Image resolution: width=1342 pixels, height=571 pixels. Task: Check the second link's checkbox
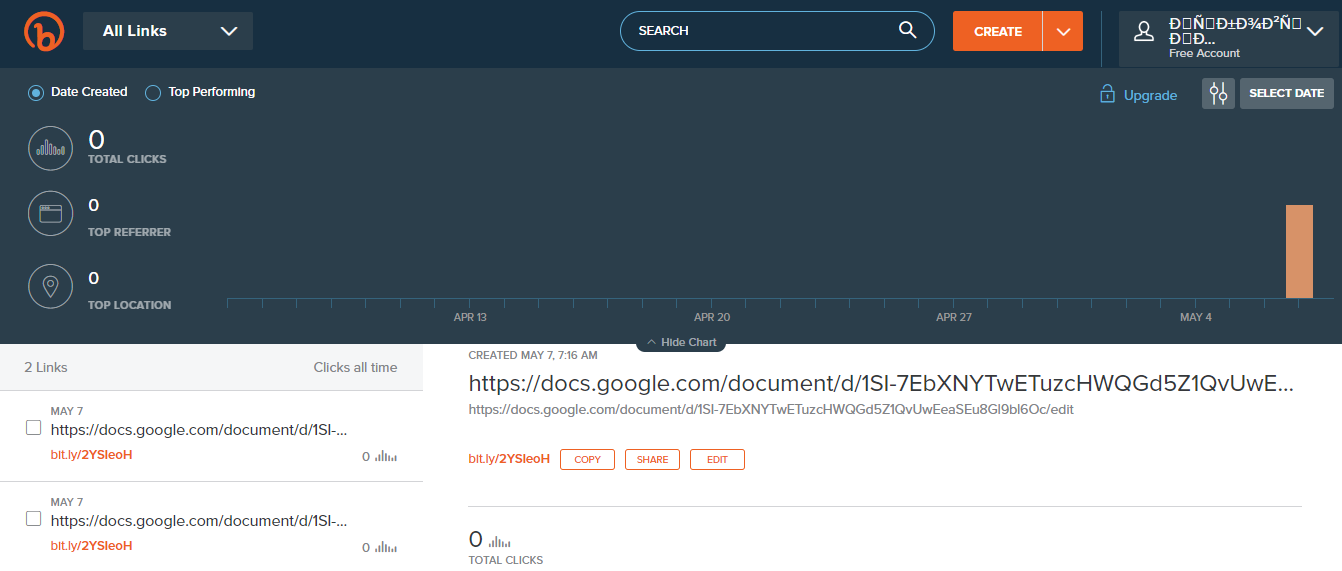pyautogui.click(x=33, y=519)
